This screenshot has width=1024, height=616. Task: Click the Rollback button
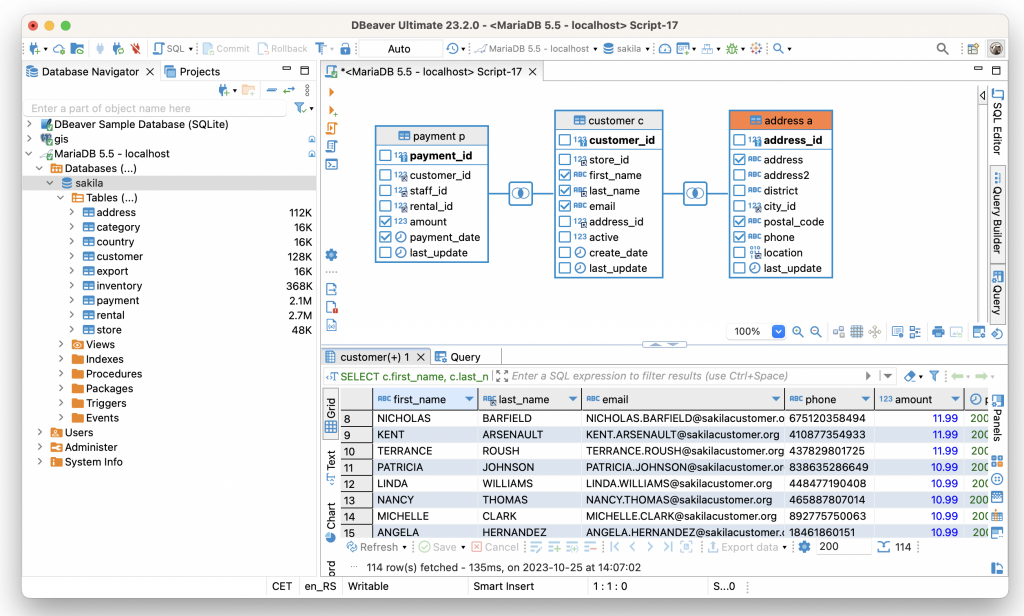(283, 48)
